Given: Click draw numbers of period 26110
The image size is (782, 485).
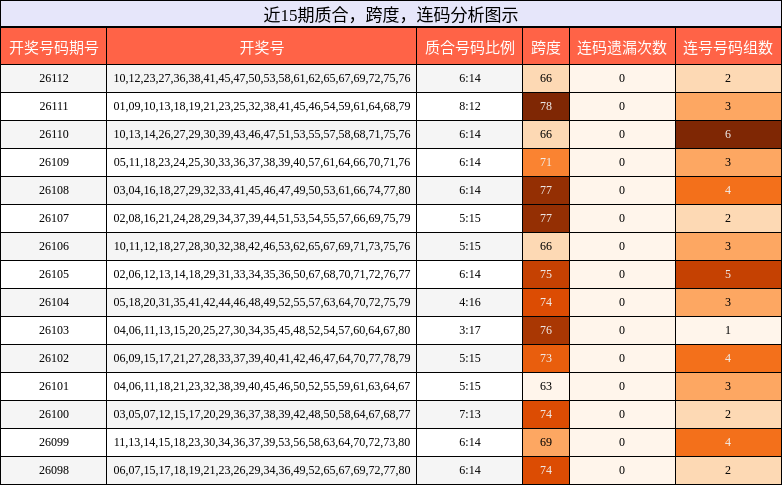Looking at the screenshot, I should click(x=262, y=134).
